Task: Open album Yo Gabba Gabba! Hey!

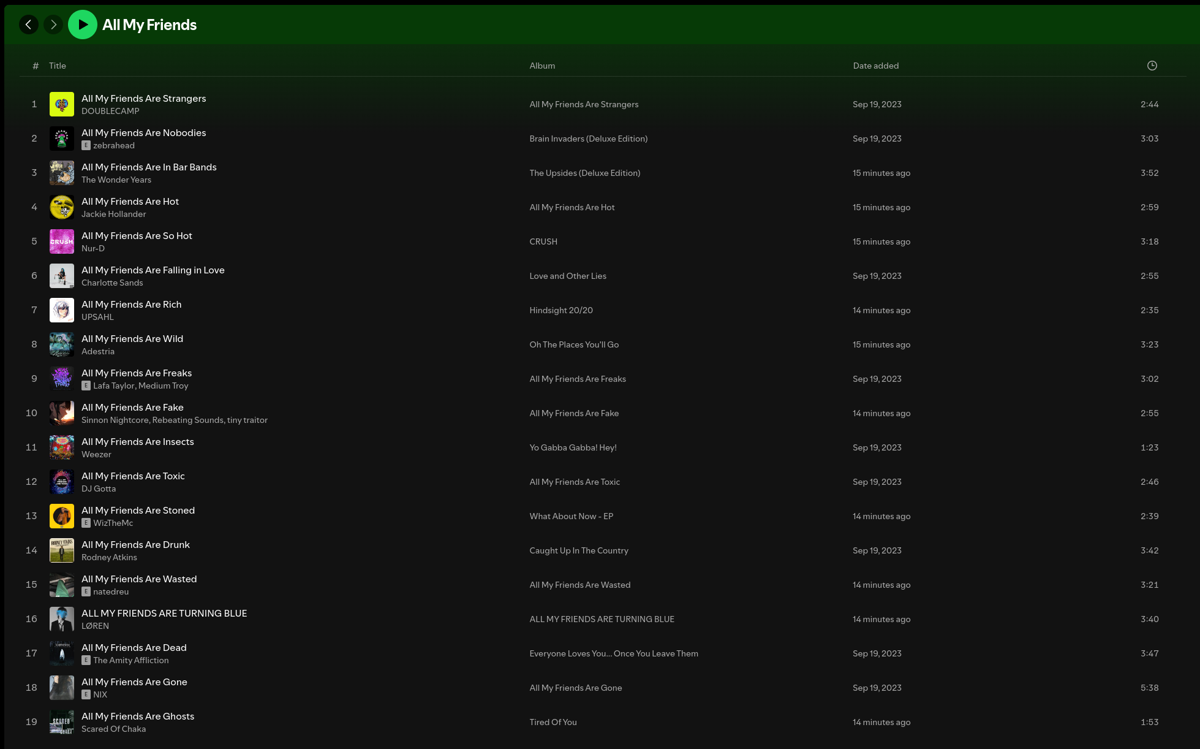Action: (573, 448)
